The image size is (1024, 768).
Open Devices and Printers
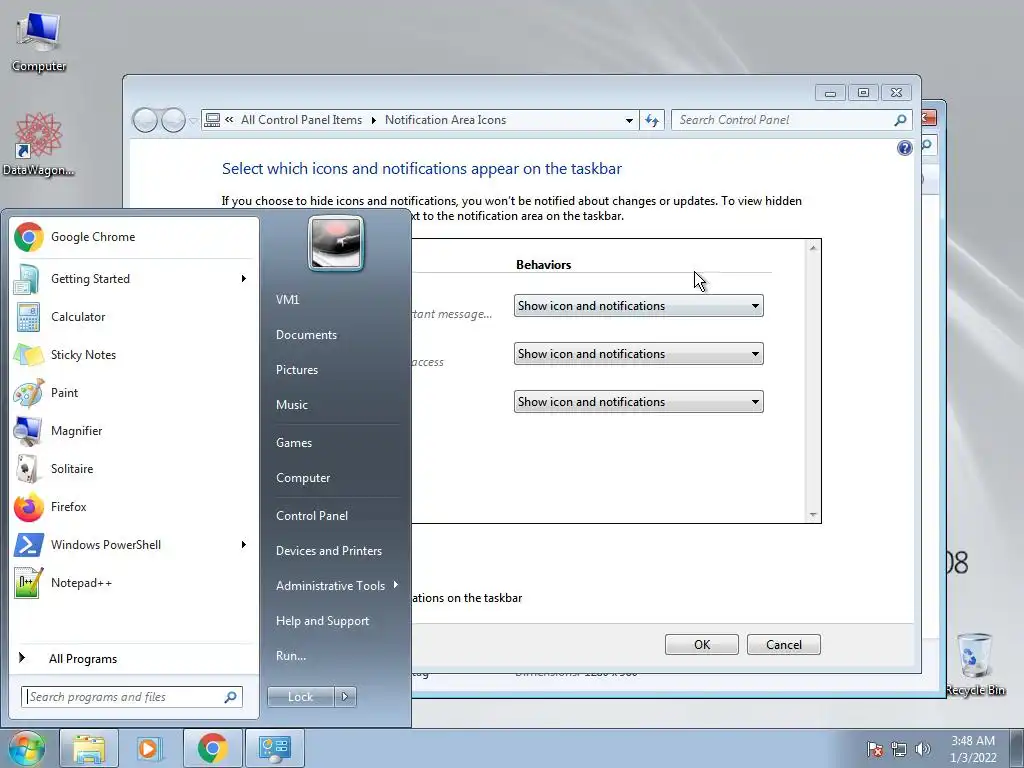(x=328, y=551)
